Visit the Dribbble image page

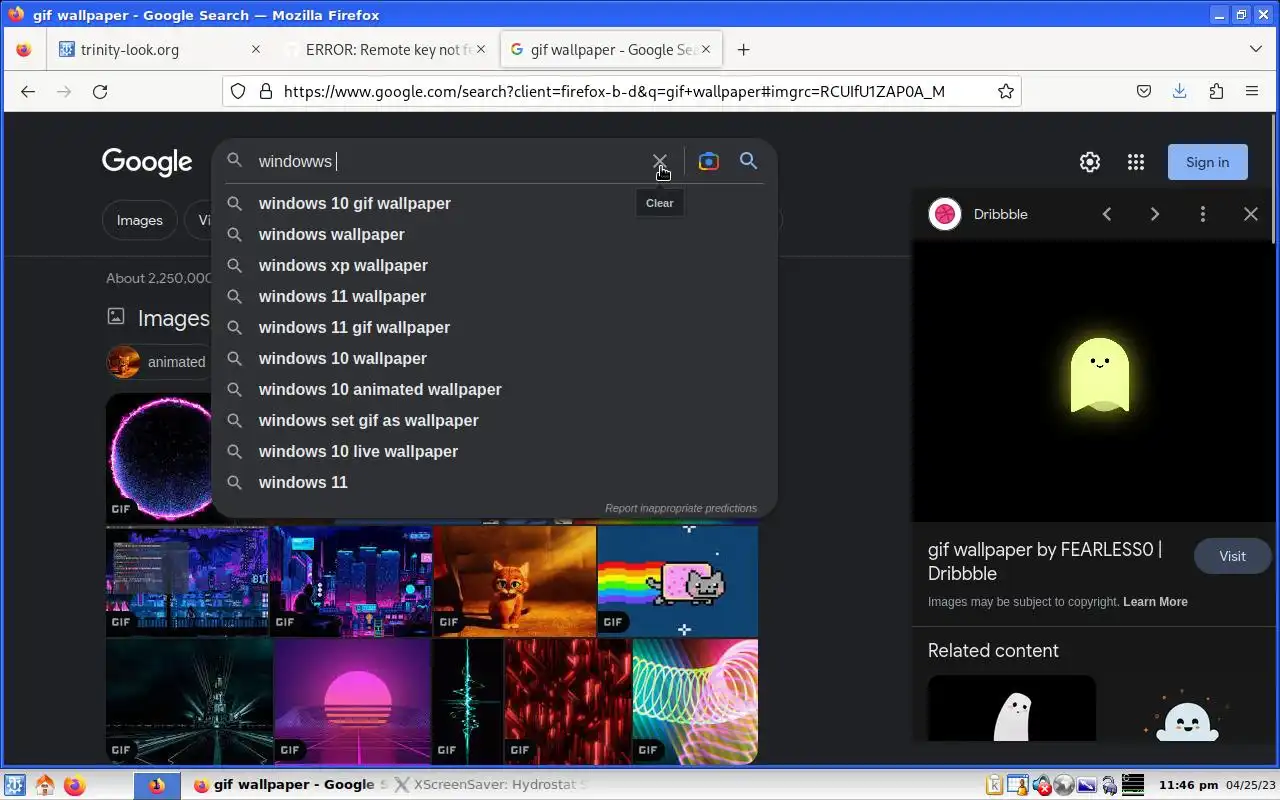coord(1232,556)
